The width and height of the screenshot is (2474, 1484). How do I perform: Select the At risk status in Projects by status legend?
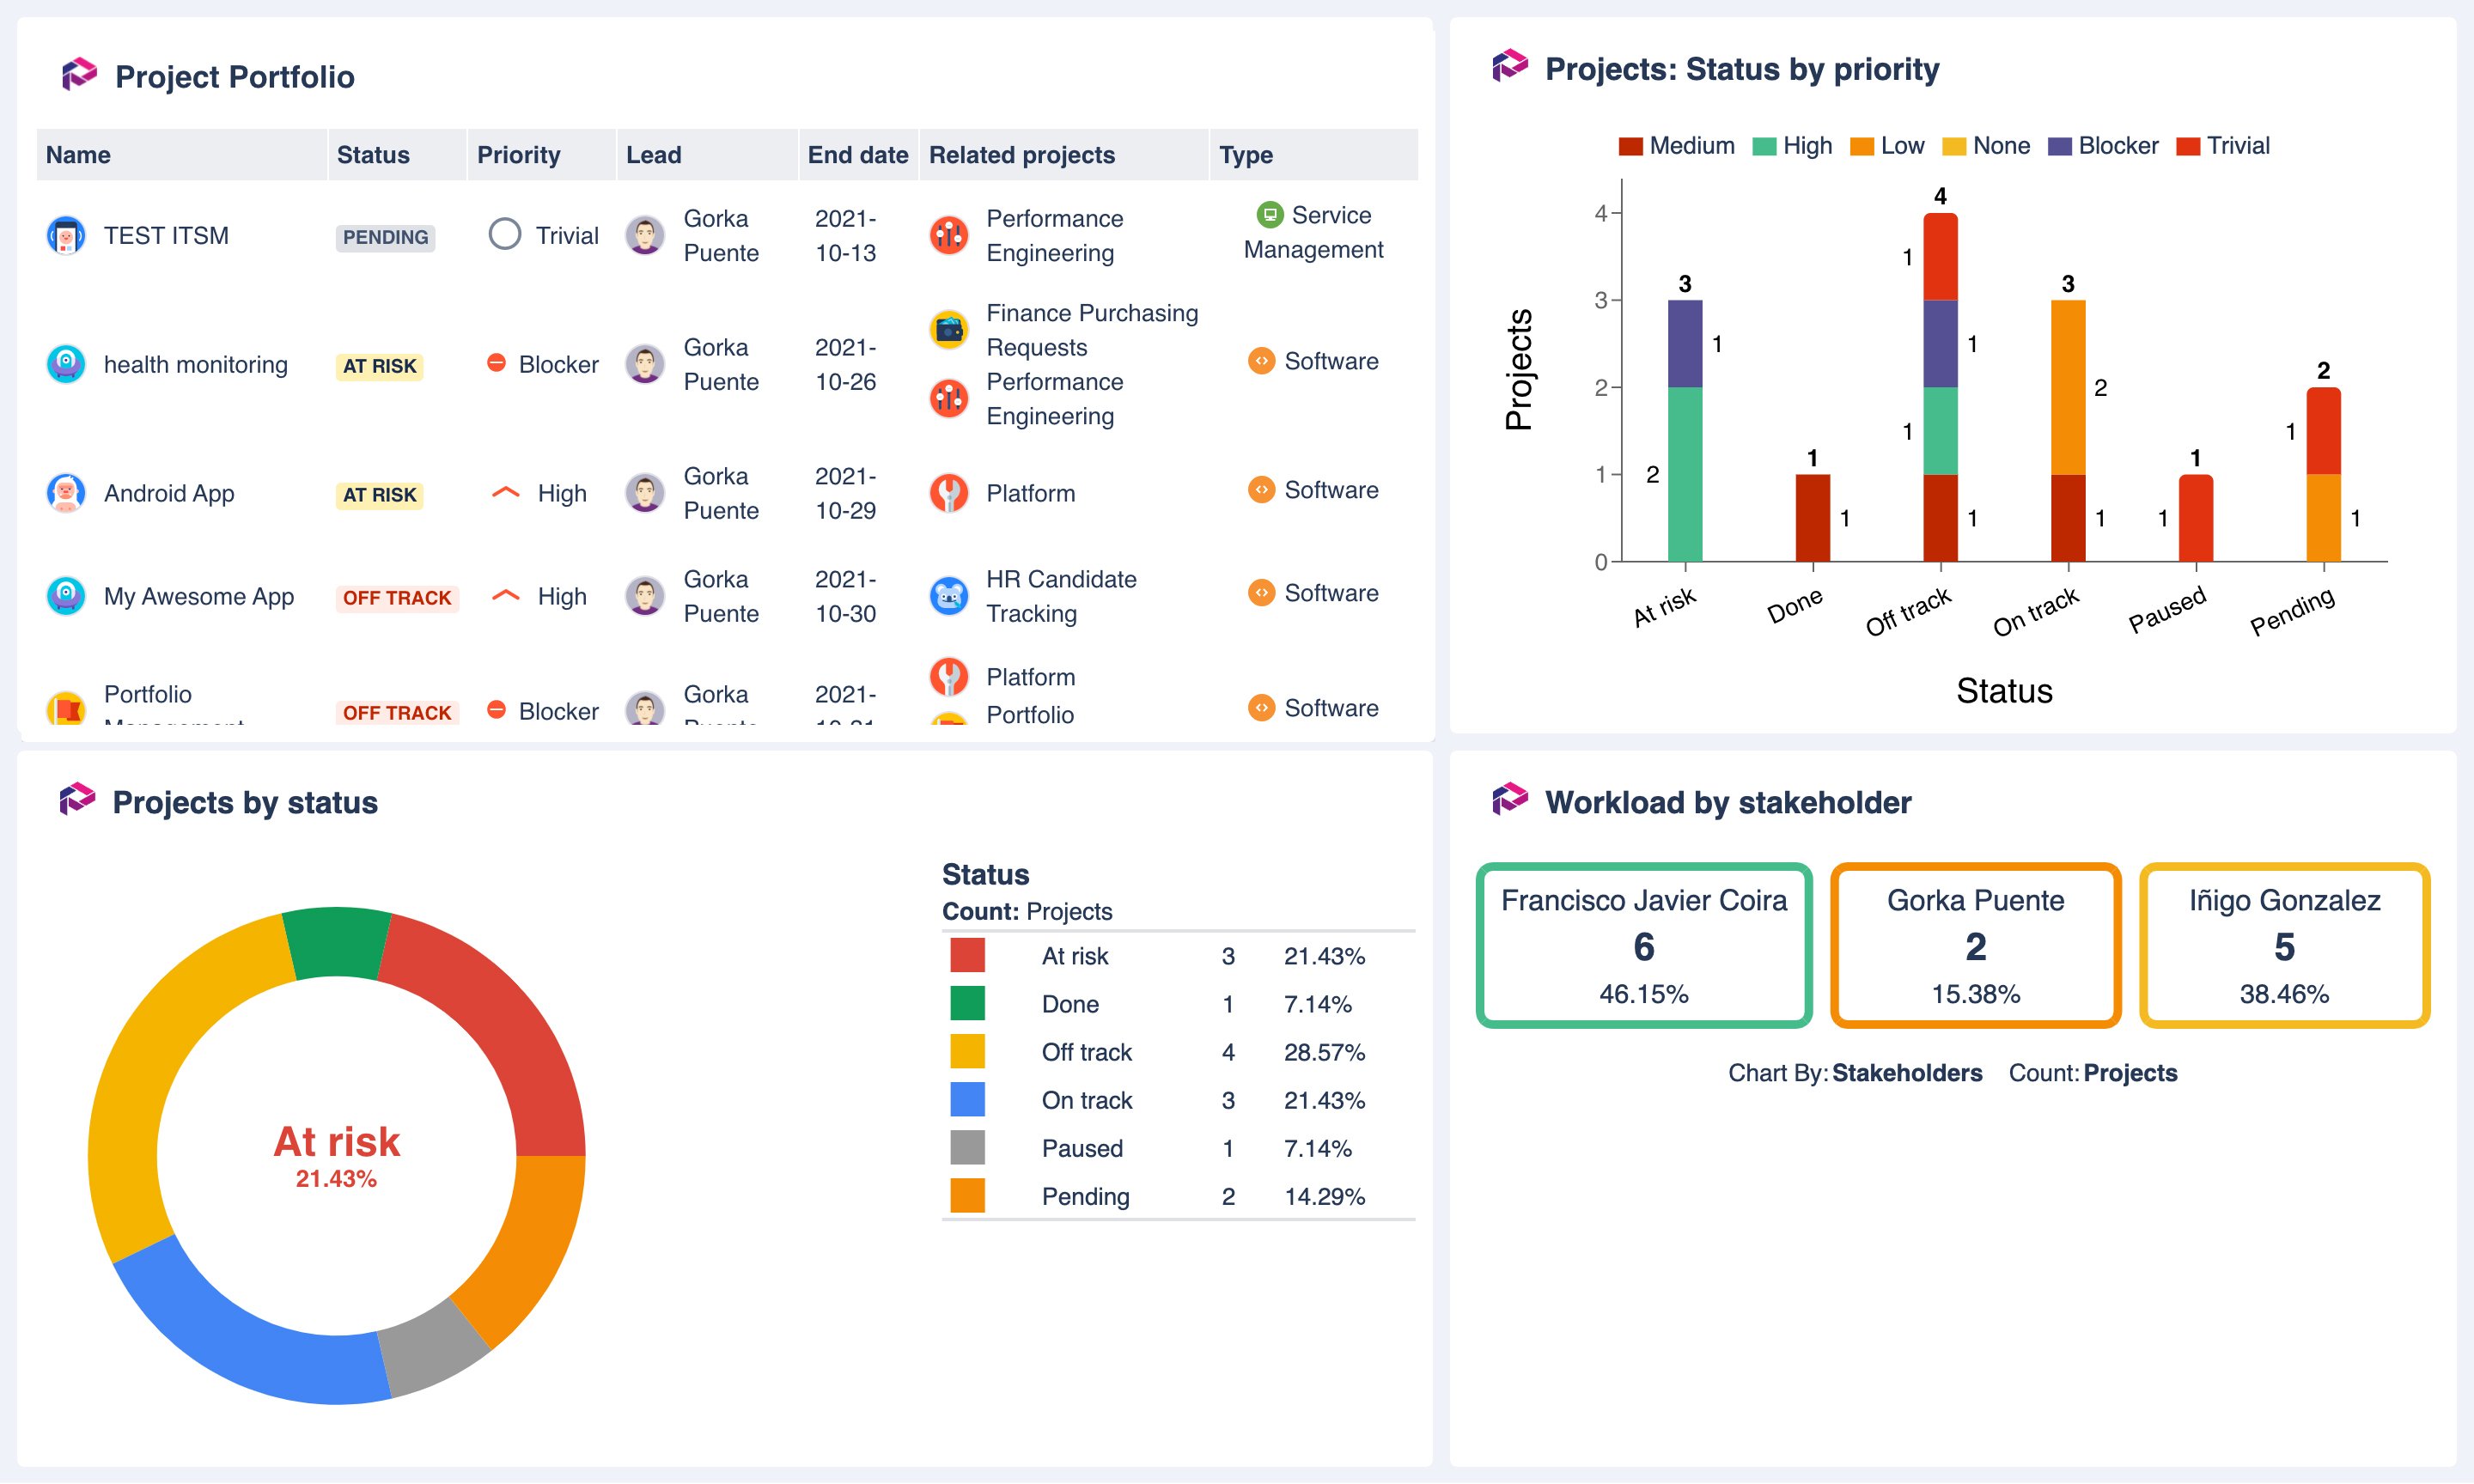pos(1075,956)
